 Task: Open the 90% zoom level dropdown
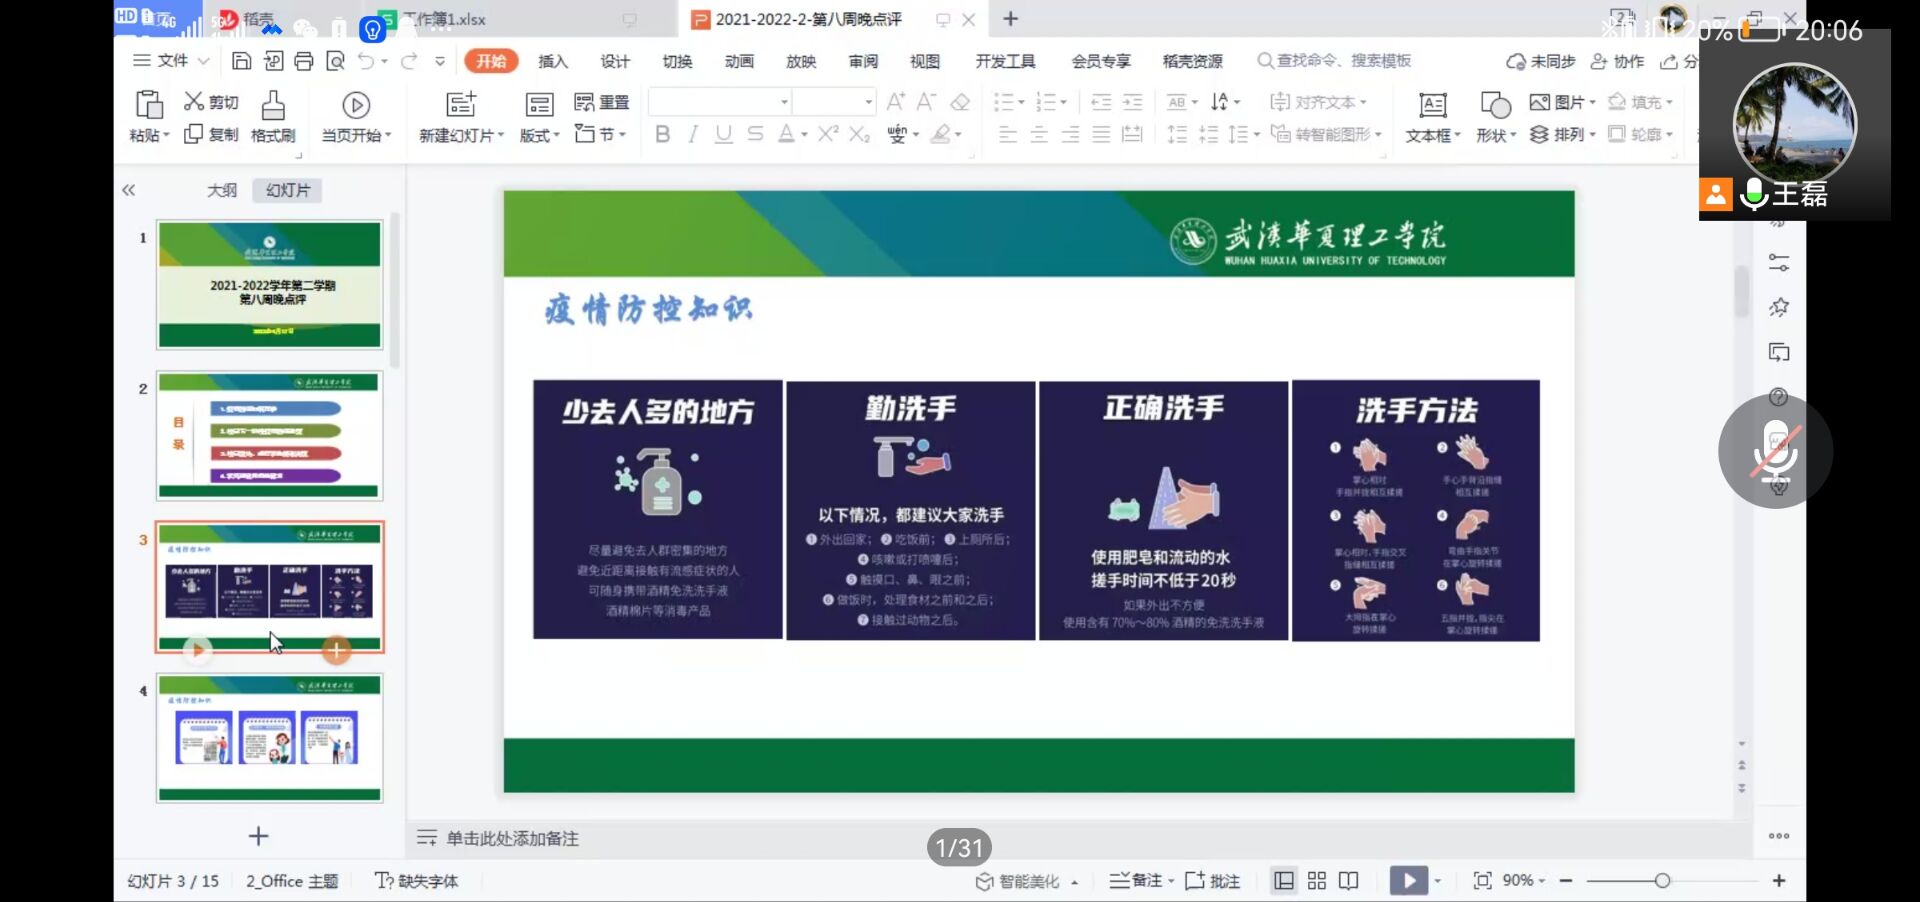(x=1524, y=881)
